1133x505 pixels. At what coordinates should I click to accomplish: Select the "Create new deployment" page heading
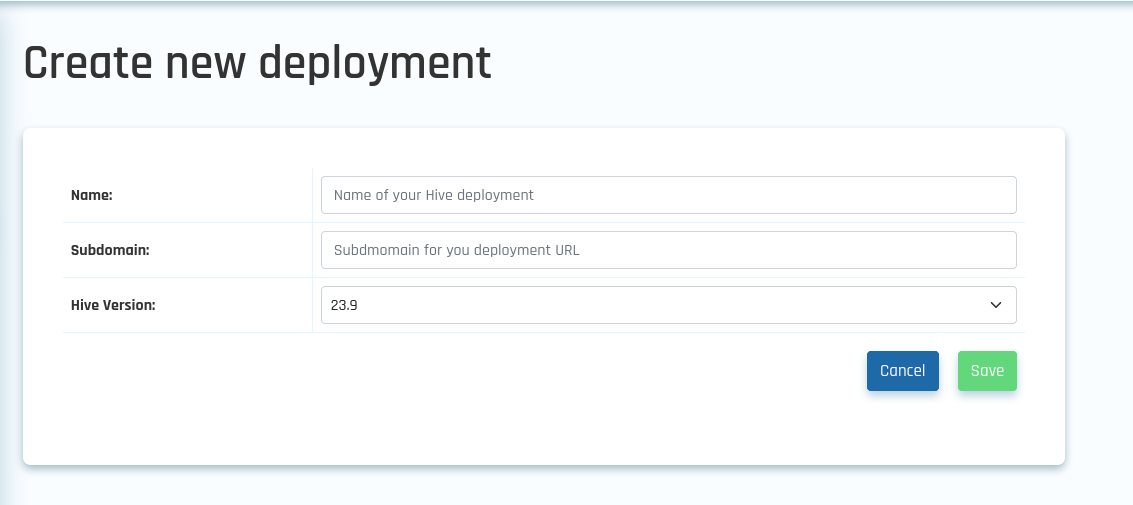(257, 63)
